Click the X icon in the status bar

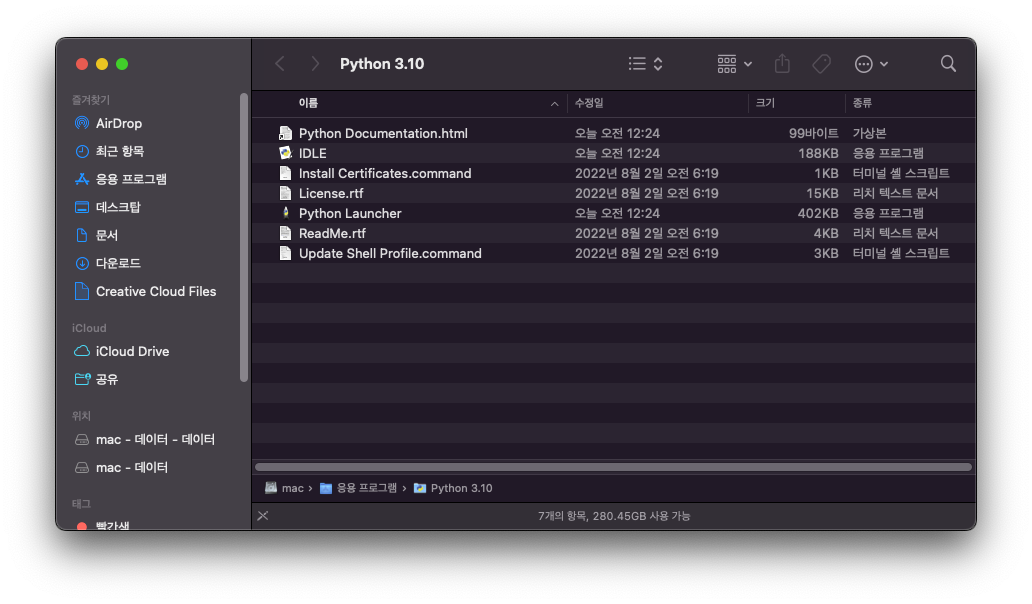(263, 516)
